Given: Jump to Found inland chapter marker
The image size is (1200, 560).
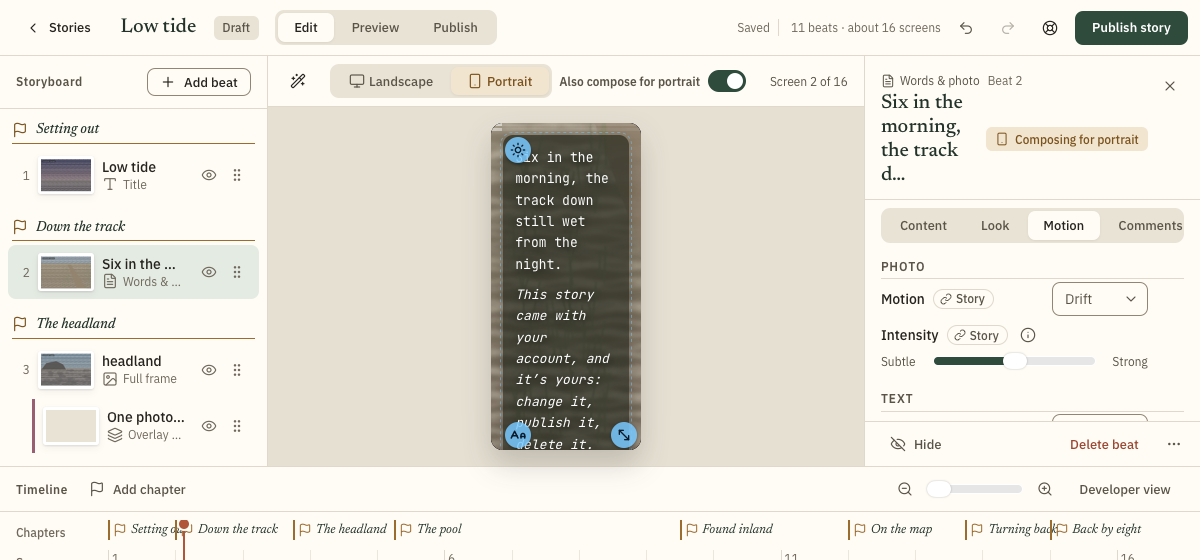Looking at the screenshot, I should (x=729, y=529).
